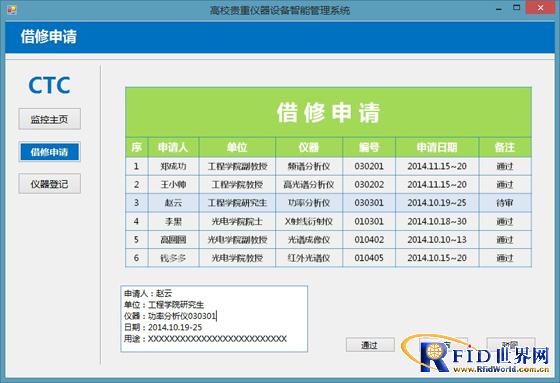Viewport: 560px width, 383px height.
Task: Click sequence number 3 in the table
Action: [x=137, y=203]
